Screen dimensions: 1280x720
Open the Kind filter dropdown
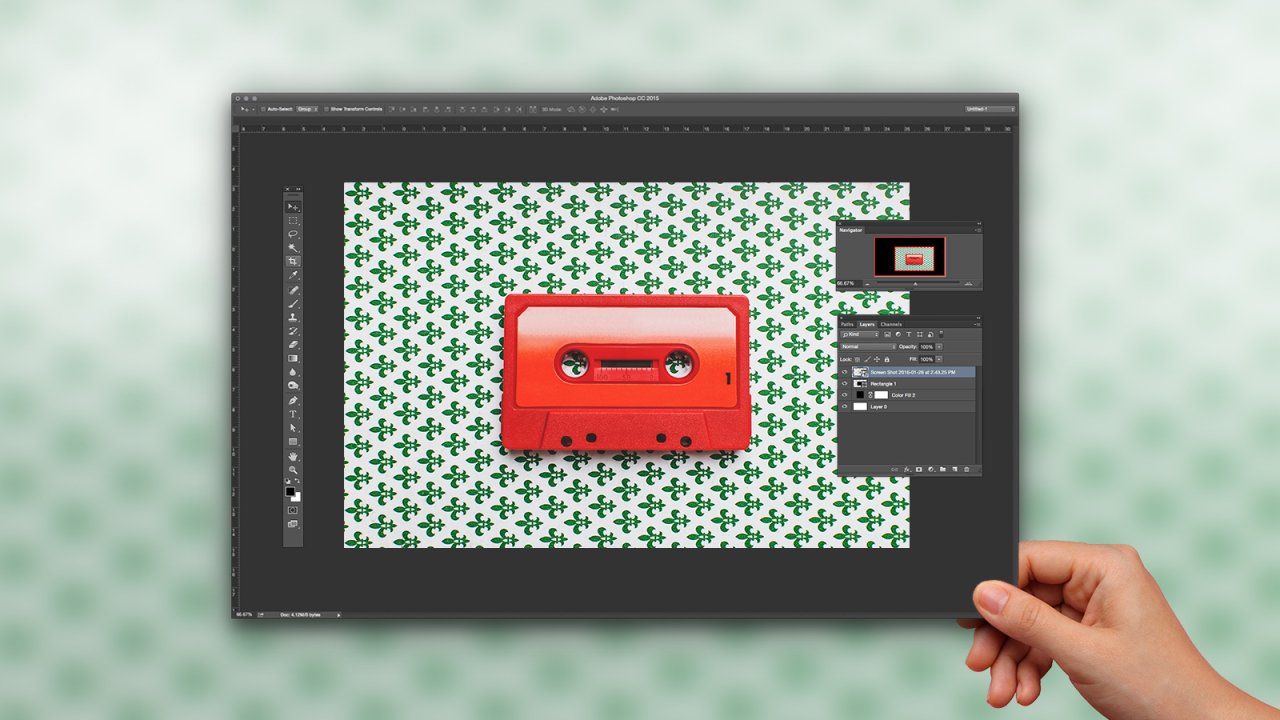[x=860, y=334]
